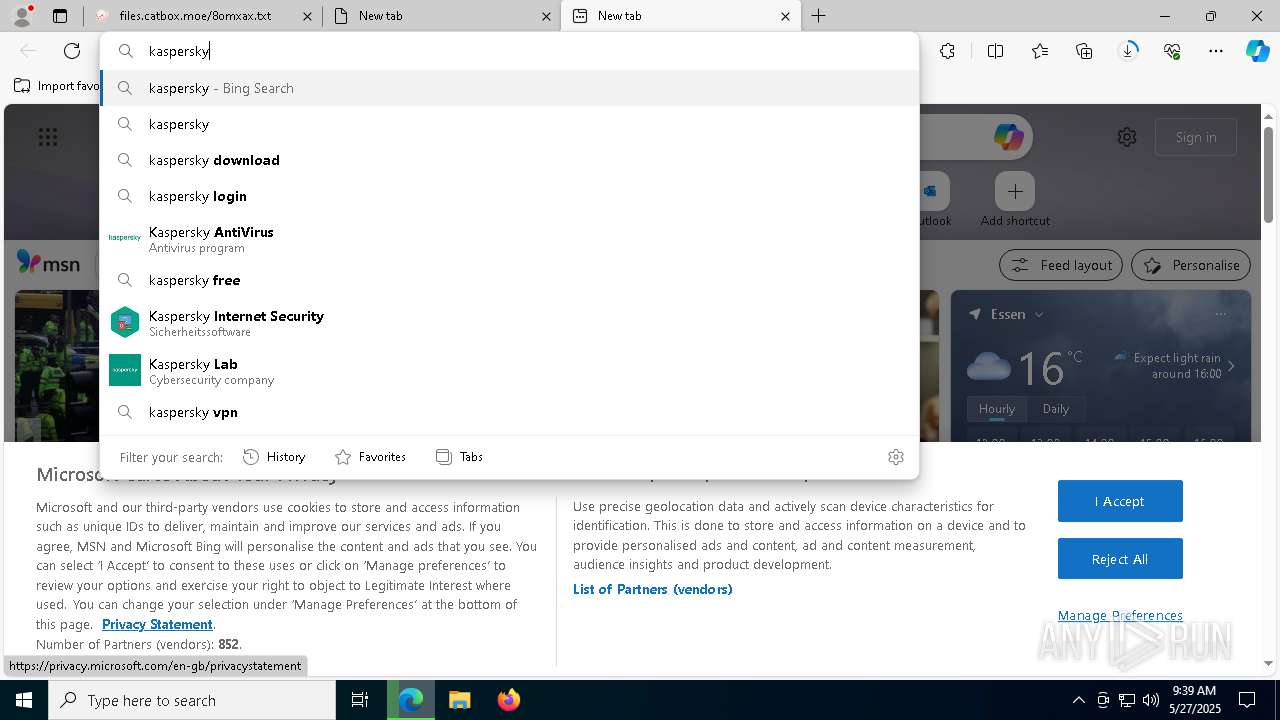Open the Privacy Statement link
The image size is (1280, 720).
157,624
